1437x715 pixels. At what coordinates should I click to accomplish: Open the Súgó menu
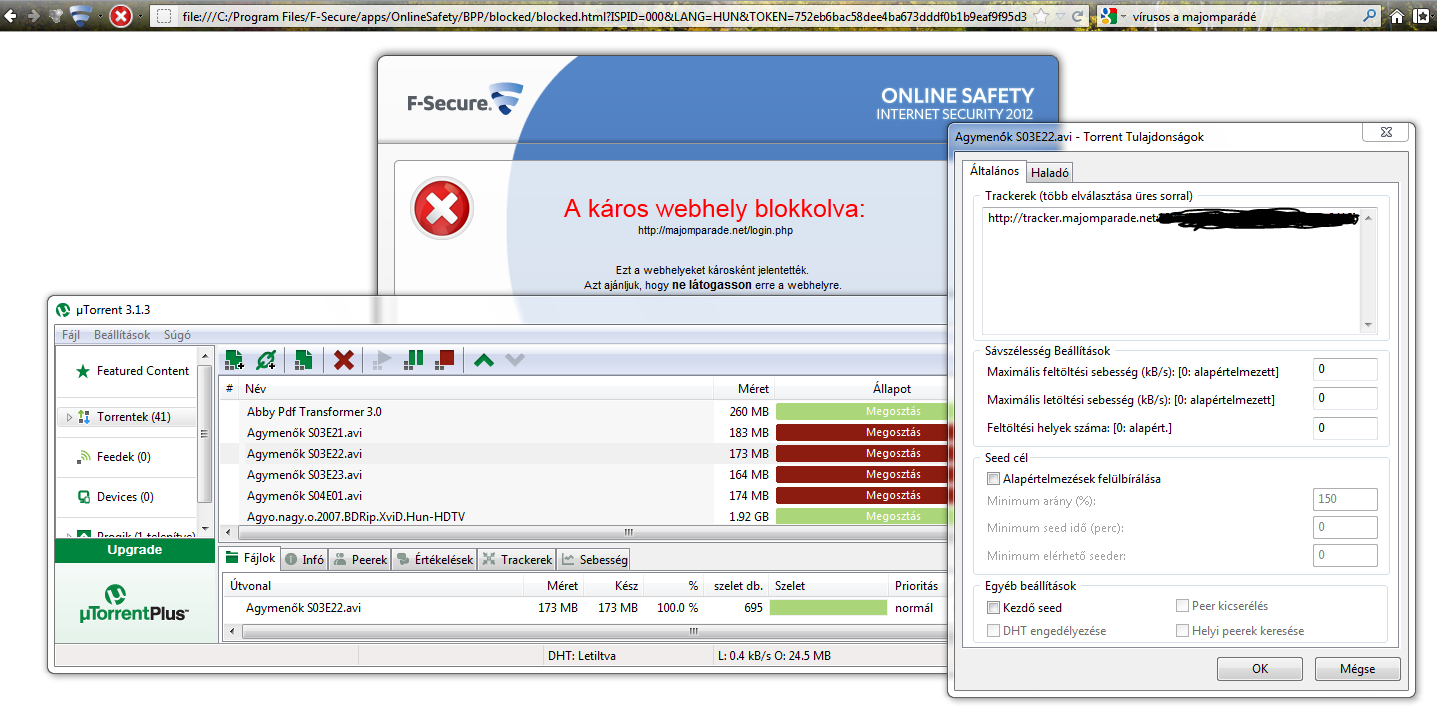[175, 335]
